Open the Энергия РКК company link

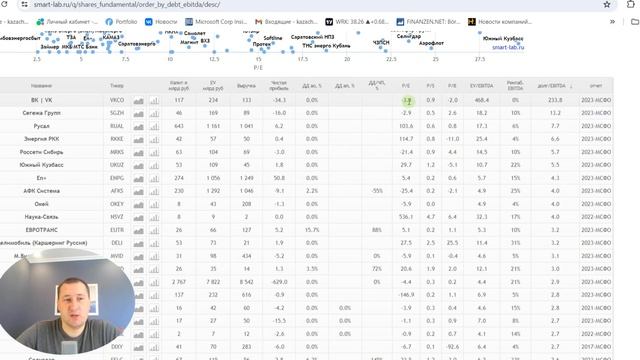click(x=41, y=139)
